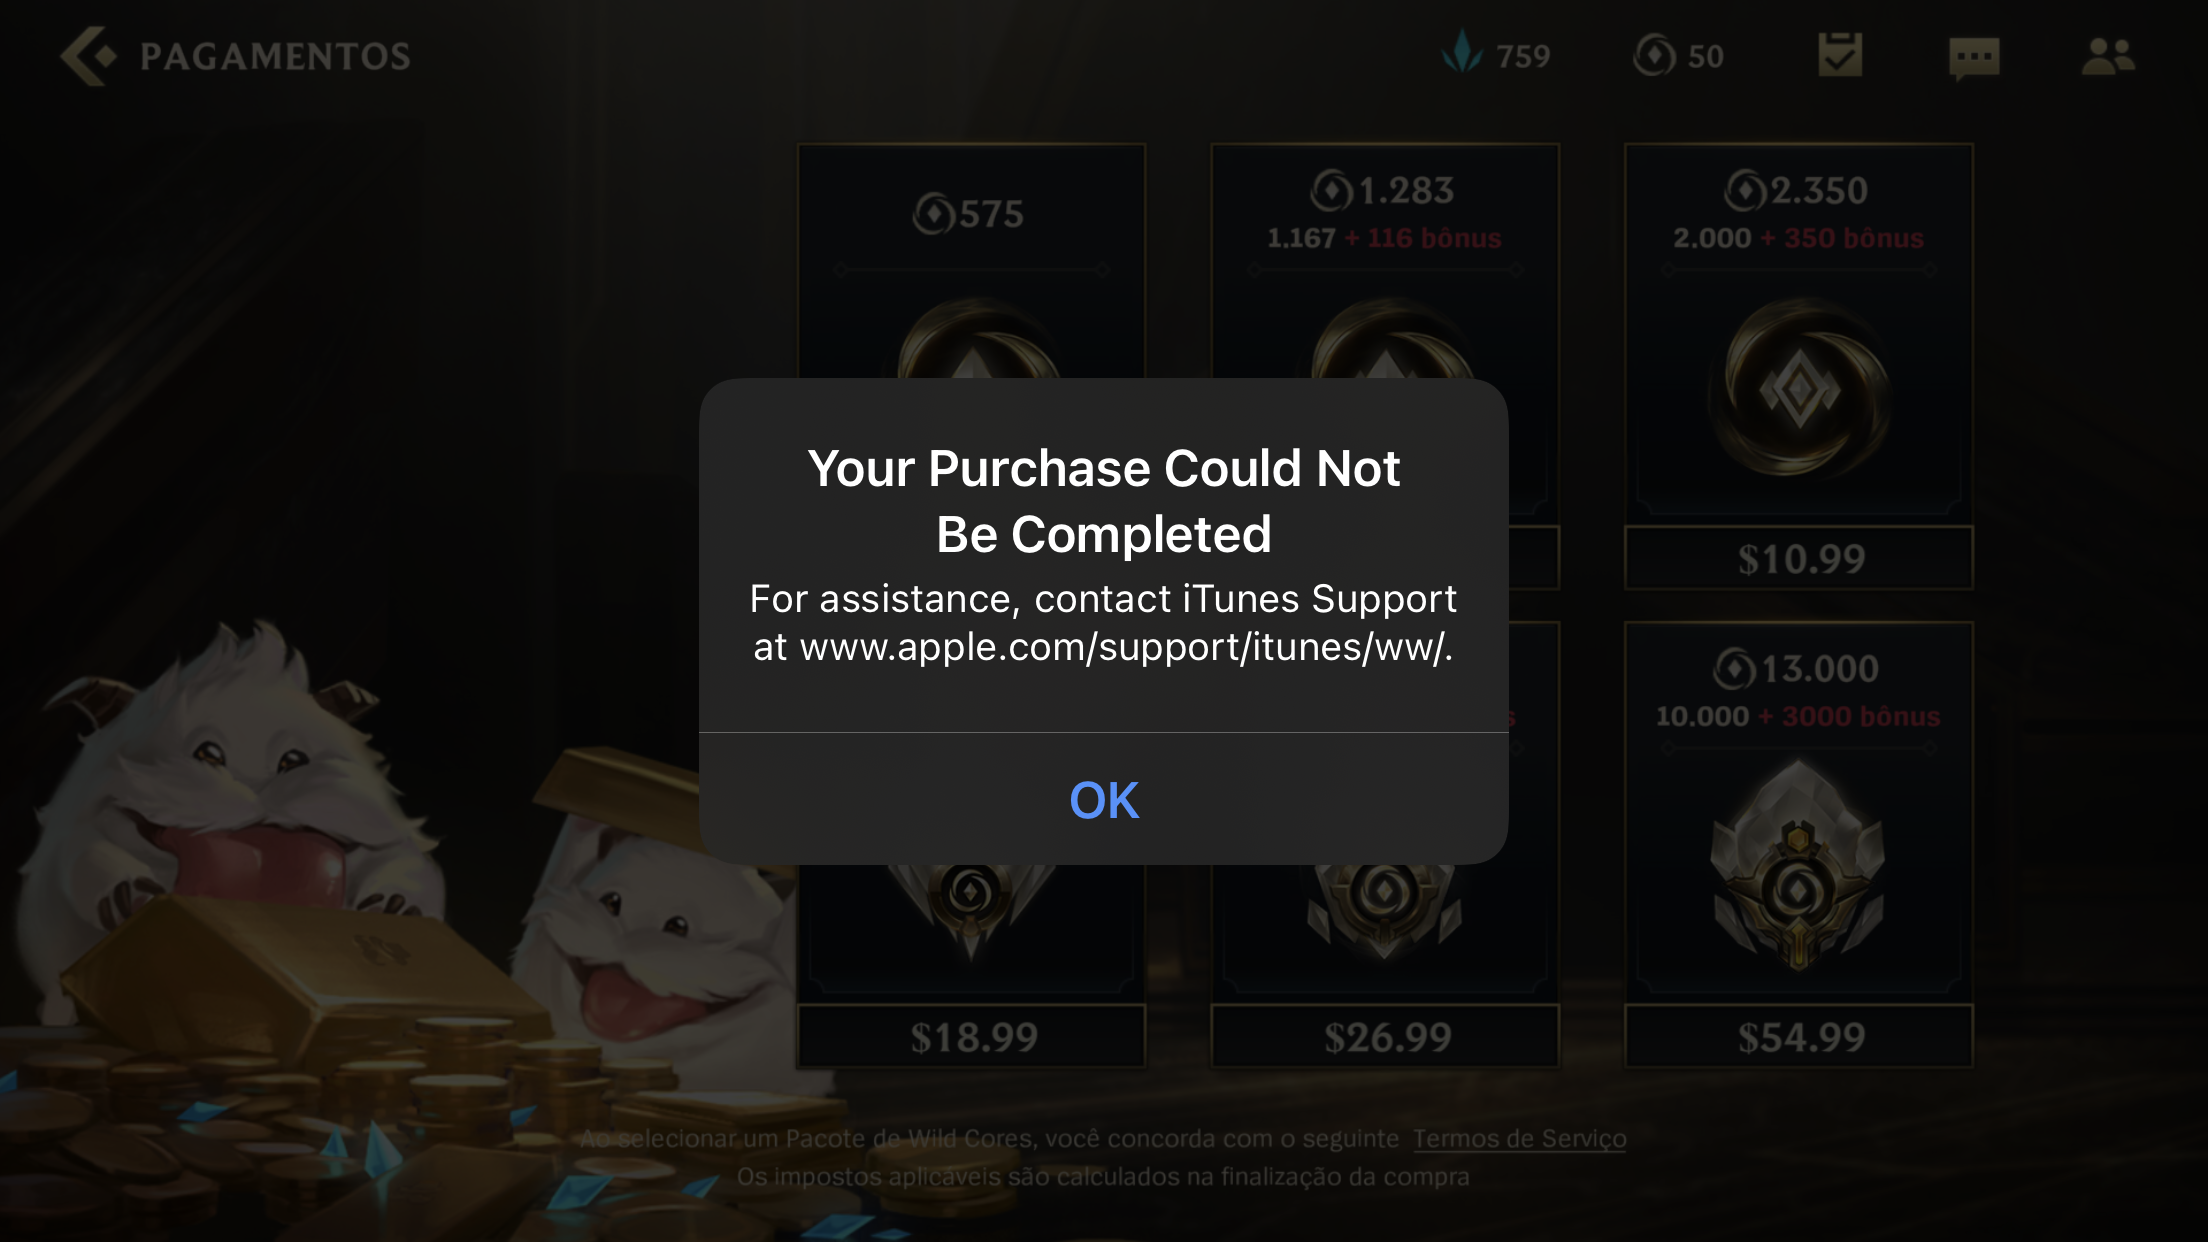
Task: Tap the 2.000 + 350 bônus label
Action: click(x=1798, y=238)
